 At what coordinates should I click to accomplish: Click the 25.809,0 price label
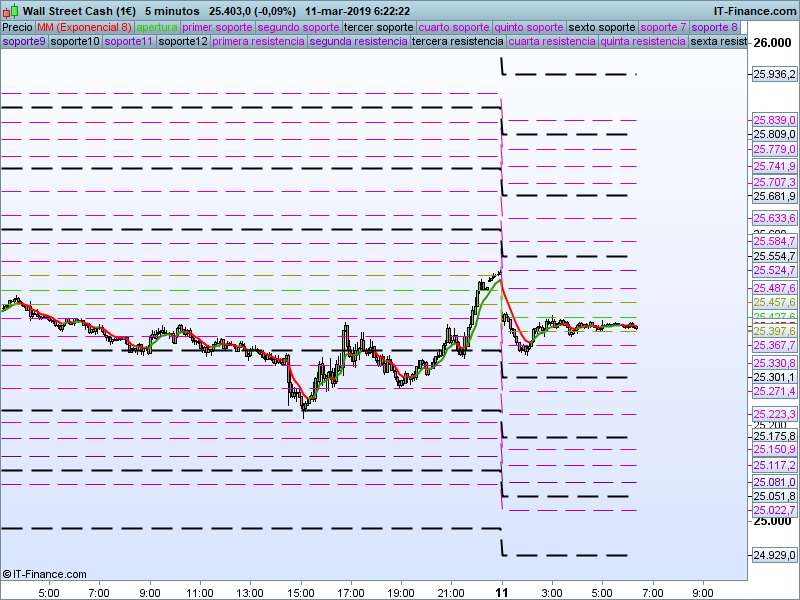coord(774,134)
